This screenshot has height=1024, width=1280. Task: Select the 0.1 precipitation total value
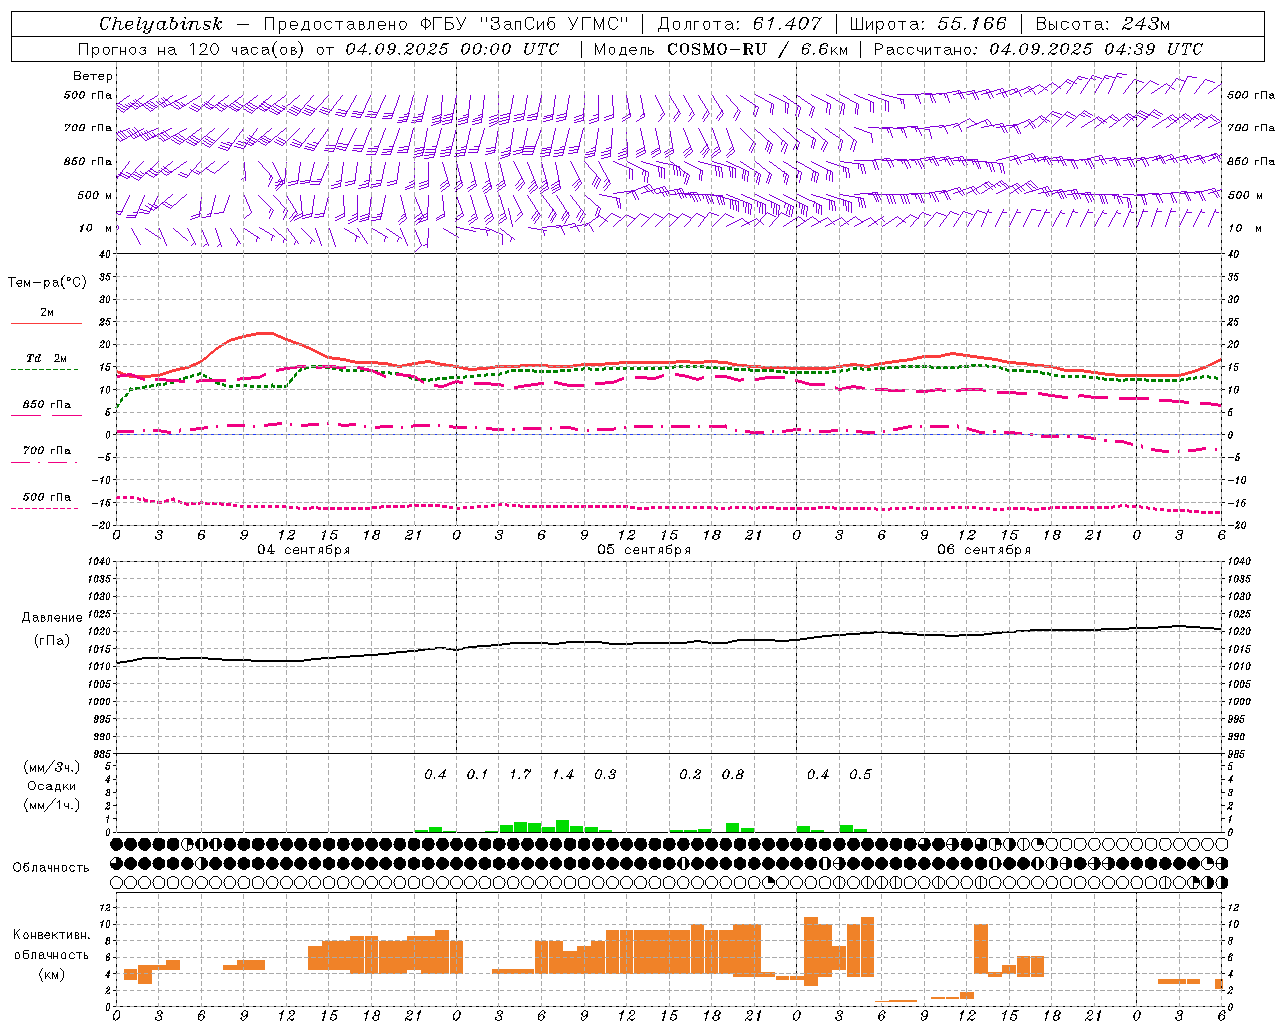(x=478, y=775)
